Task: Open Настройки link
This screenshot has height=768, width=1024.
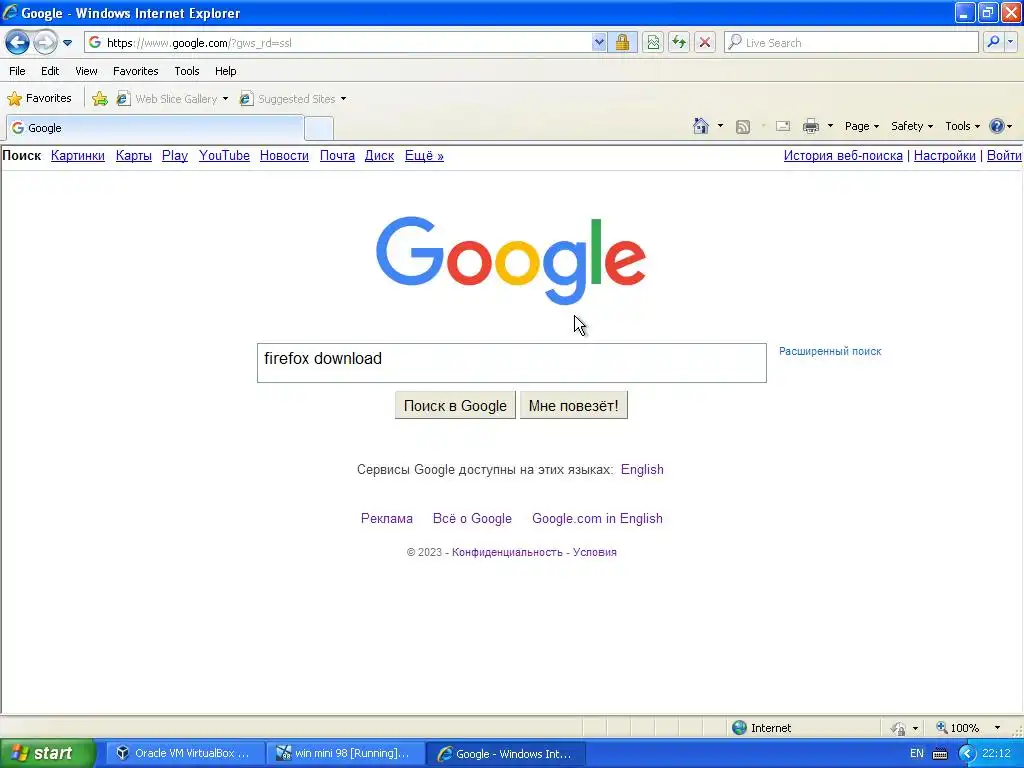Action: 944,155
